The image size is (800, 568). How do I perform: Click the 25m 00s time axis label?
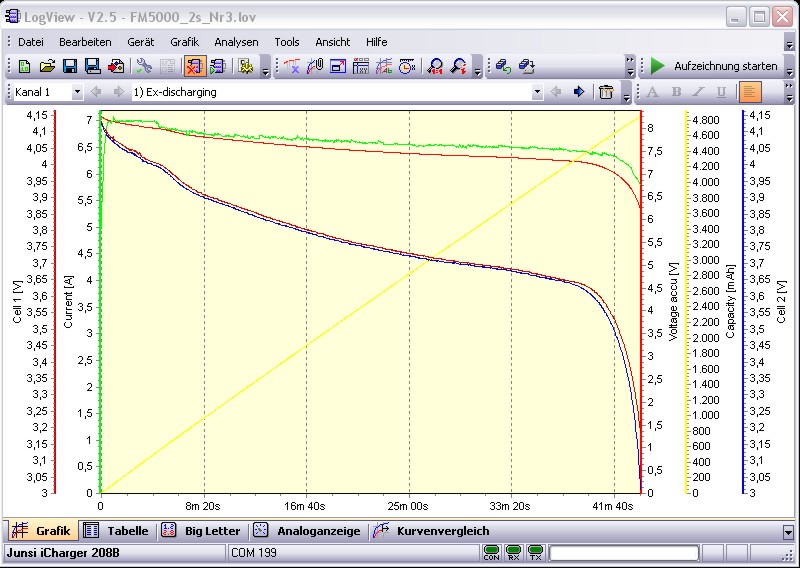click(x=408, y=506)
